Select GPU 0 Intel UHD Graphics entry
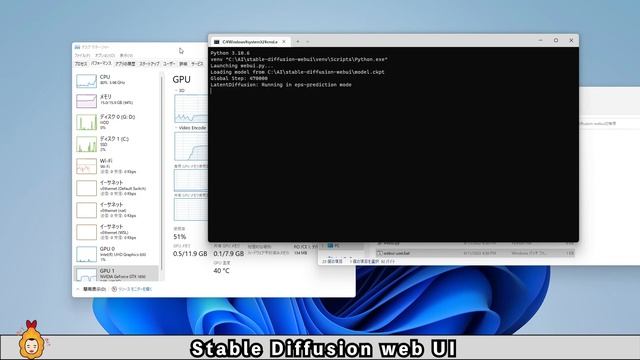 (116, 254)
